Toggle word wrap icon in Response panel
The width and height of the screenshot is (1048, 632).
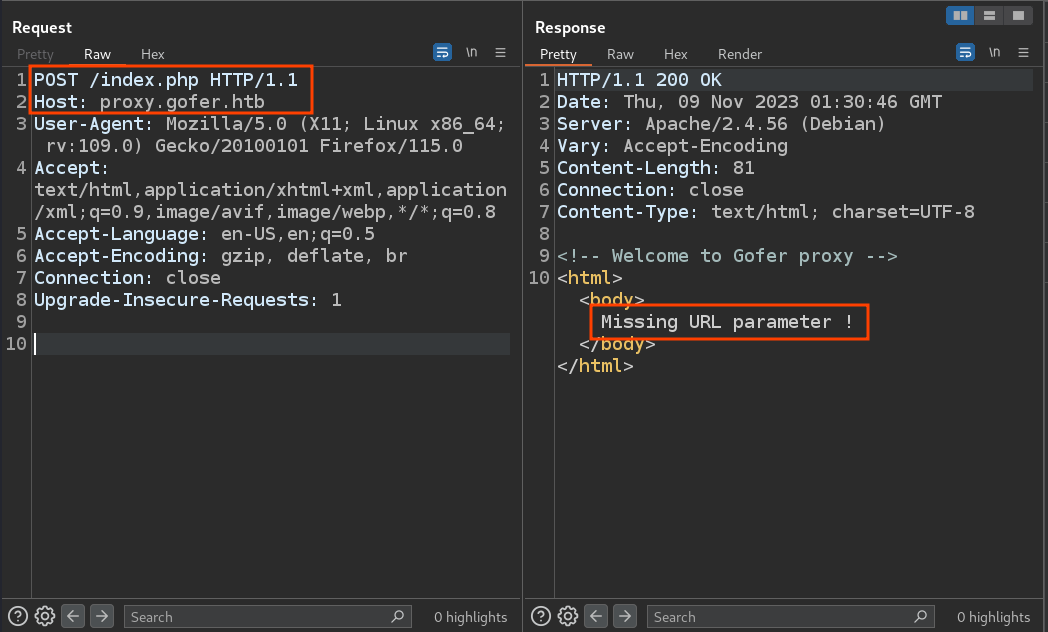965,53
